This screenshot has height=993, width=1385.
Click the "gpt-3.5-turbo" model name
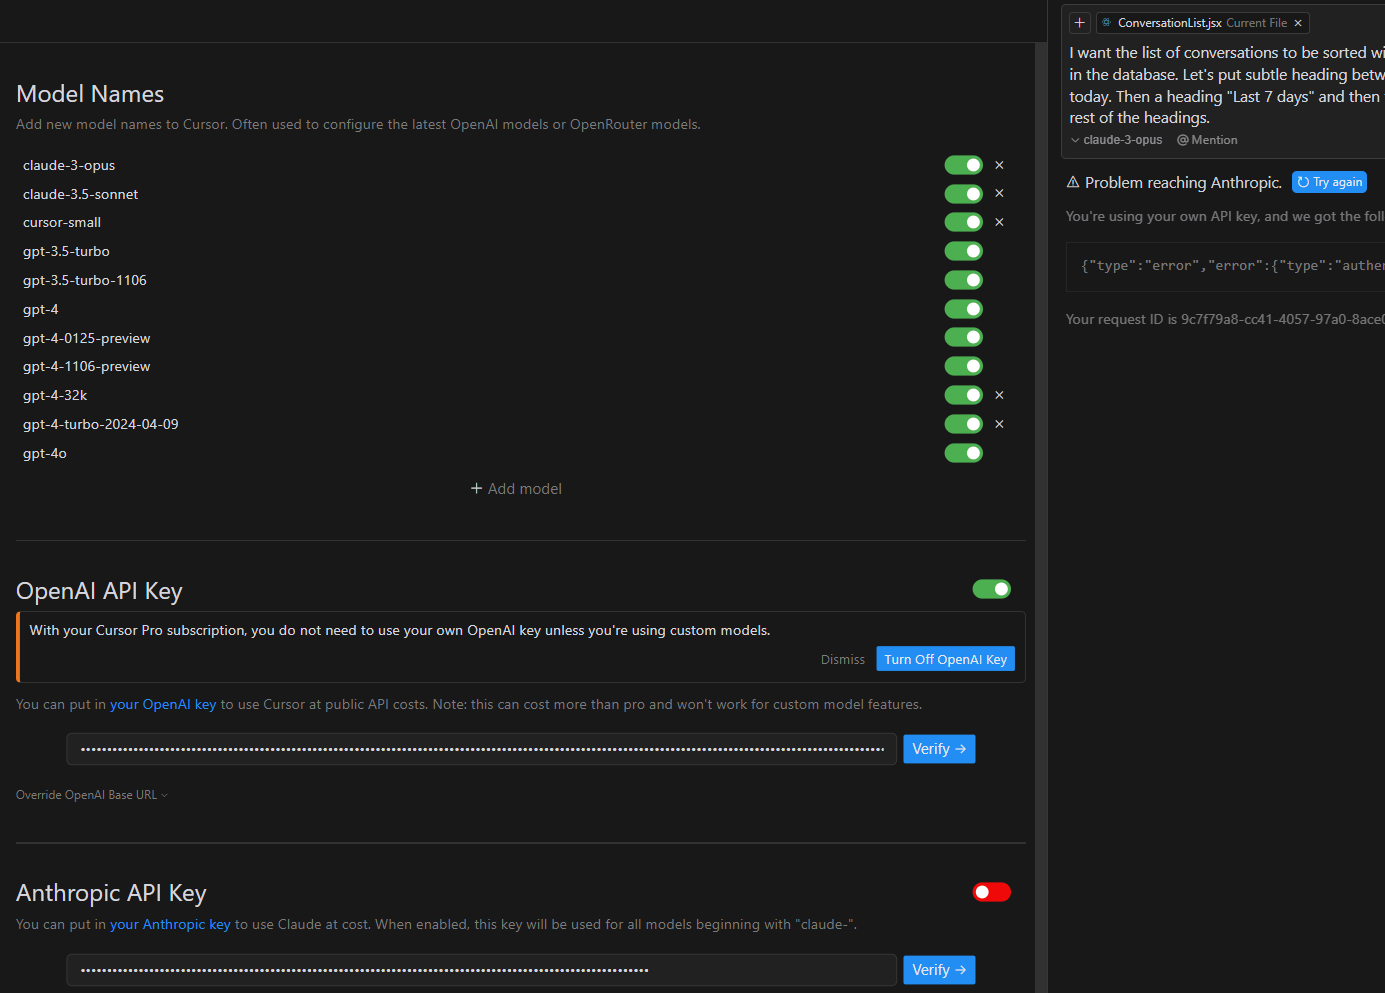click(66, 251)
